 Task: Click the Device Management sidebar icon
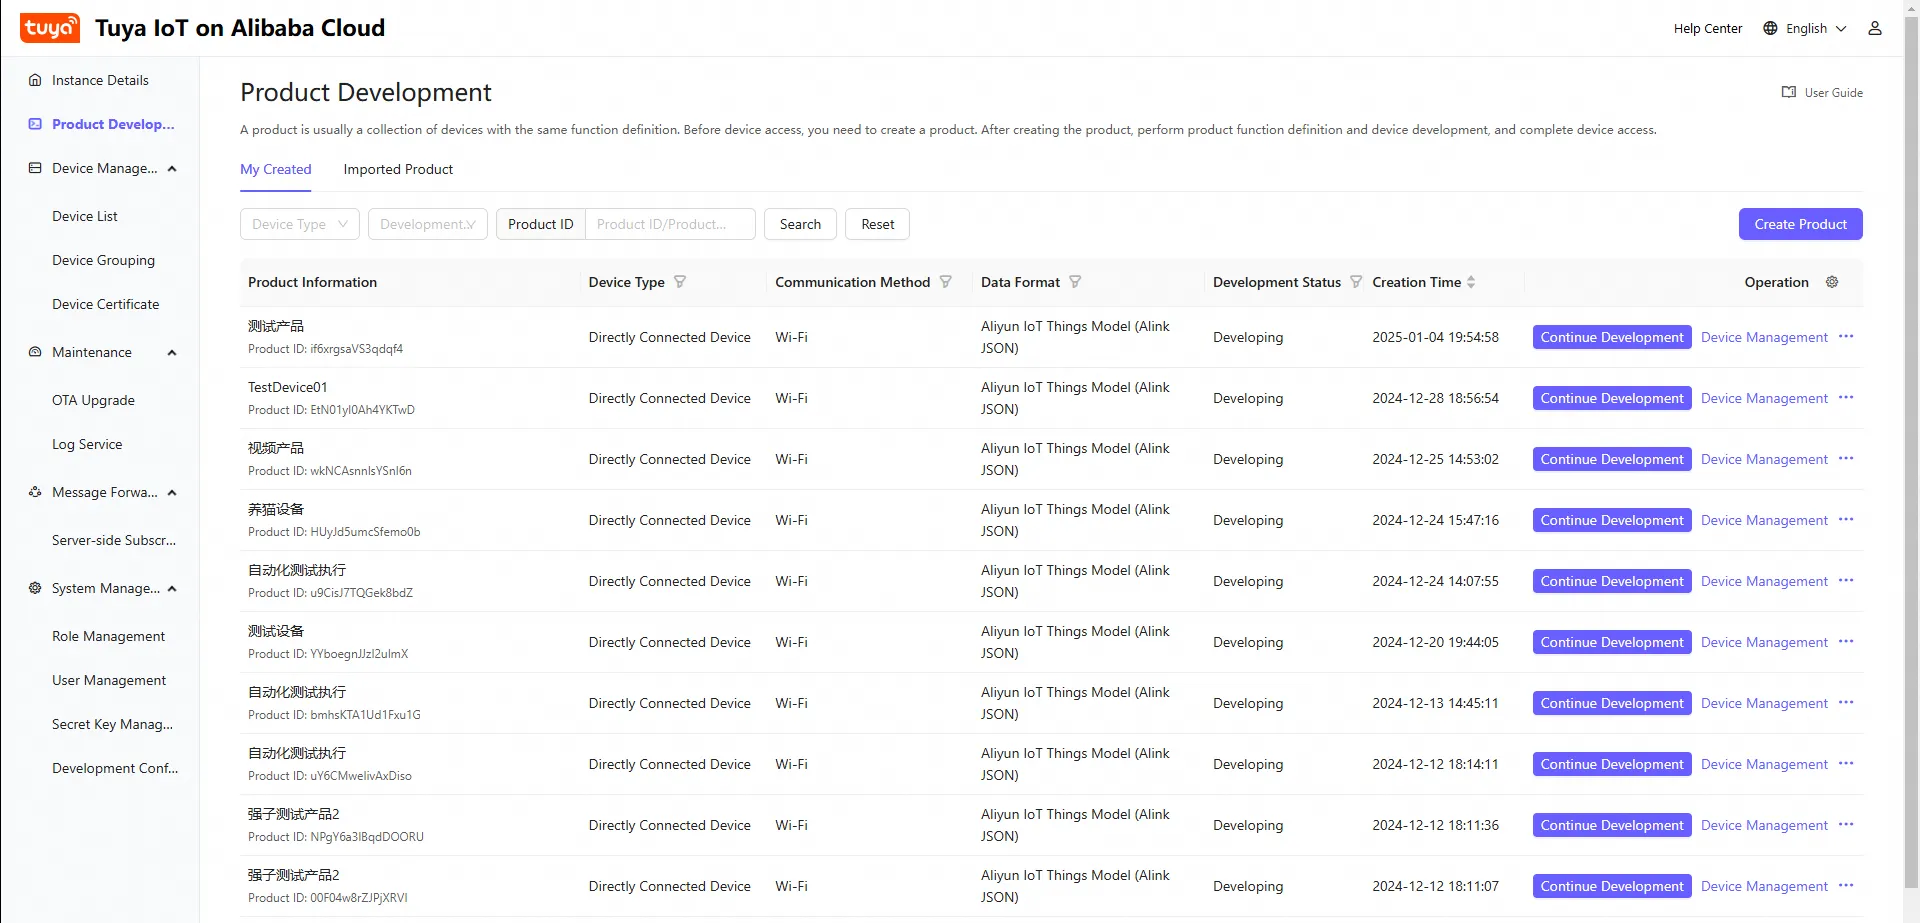coord(35,168)
